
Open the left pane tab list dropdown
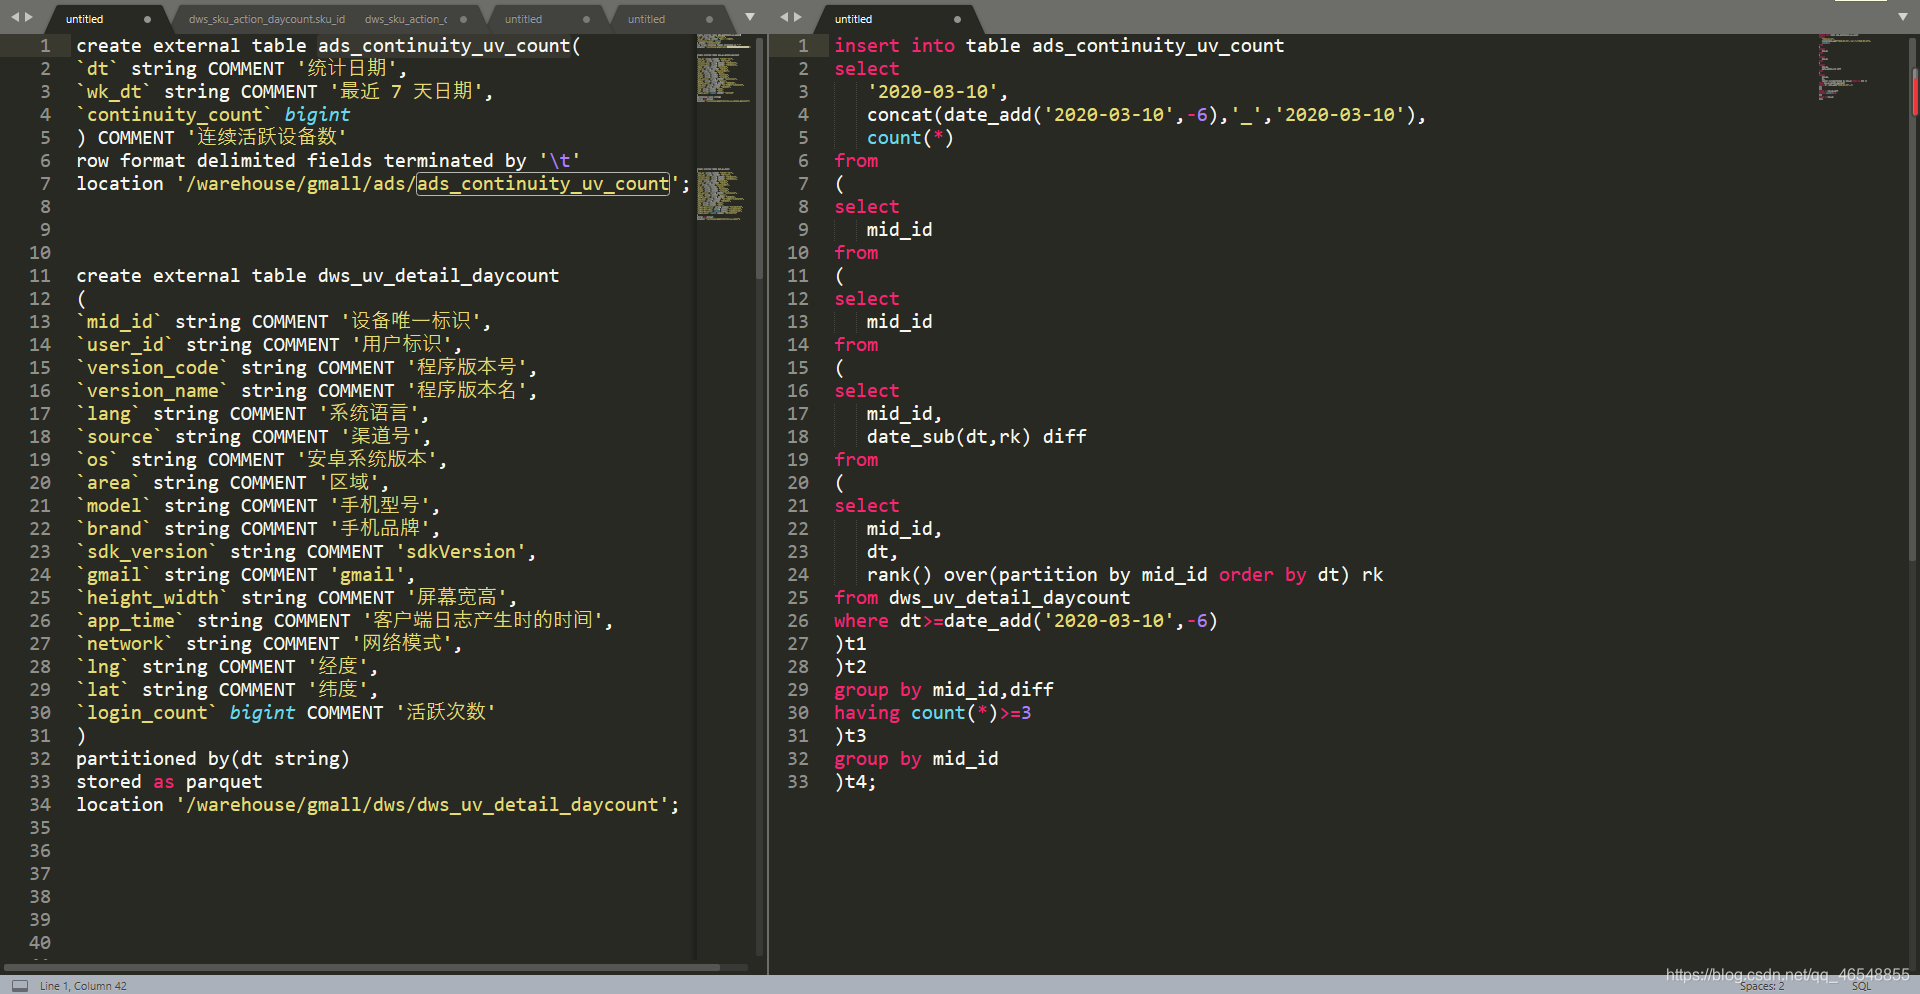[750, 17]
